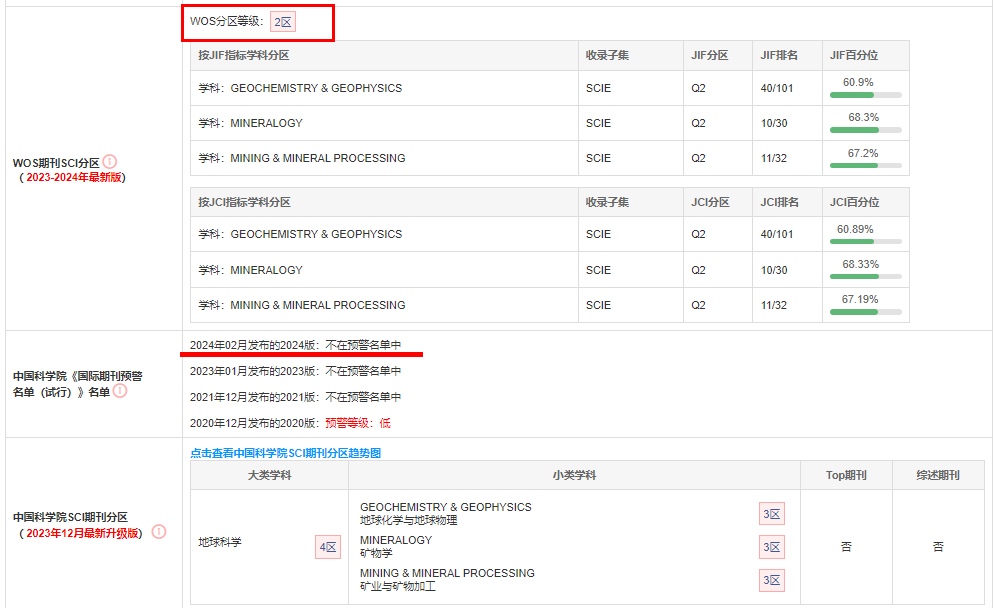Open the info tooltip beside WOS期刊SCI分区
Viewport: 995px width, 608px height.
109,159
